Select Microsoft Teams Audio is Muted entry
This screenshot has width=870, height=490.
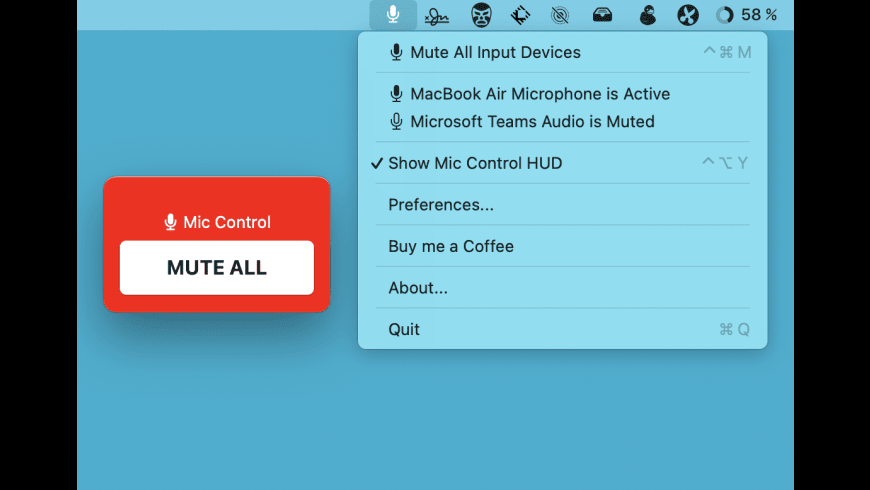click(563, 122)
